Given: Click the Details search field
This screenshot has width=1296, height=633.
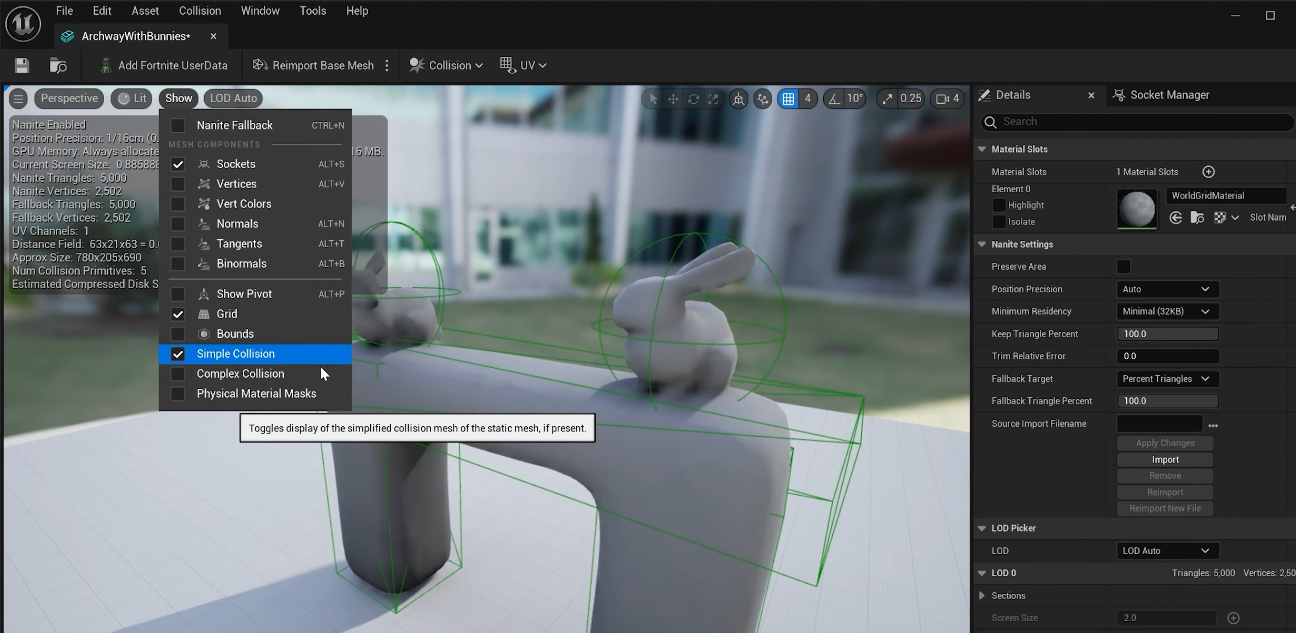Looking at the screenshot, I should (x=1140, y=121).
